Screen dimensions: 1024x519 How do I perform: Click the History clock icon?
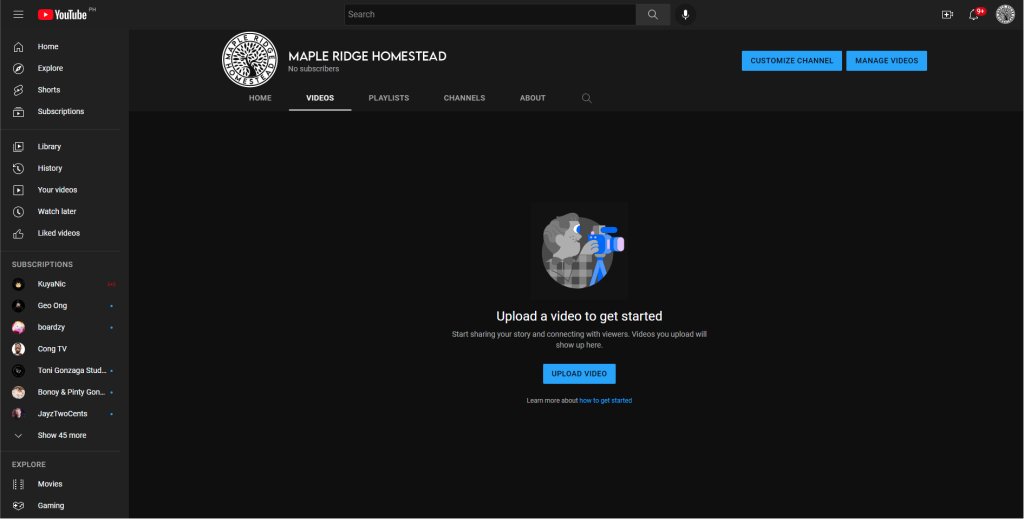(x=18, y=168)
